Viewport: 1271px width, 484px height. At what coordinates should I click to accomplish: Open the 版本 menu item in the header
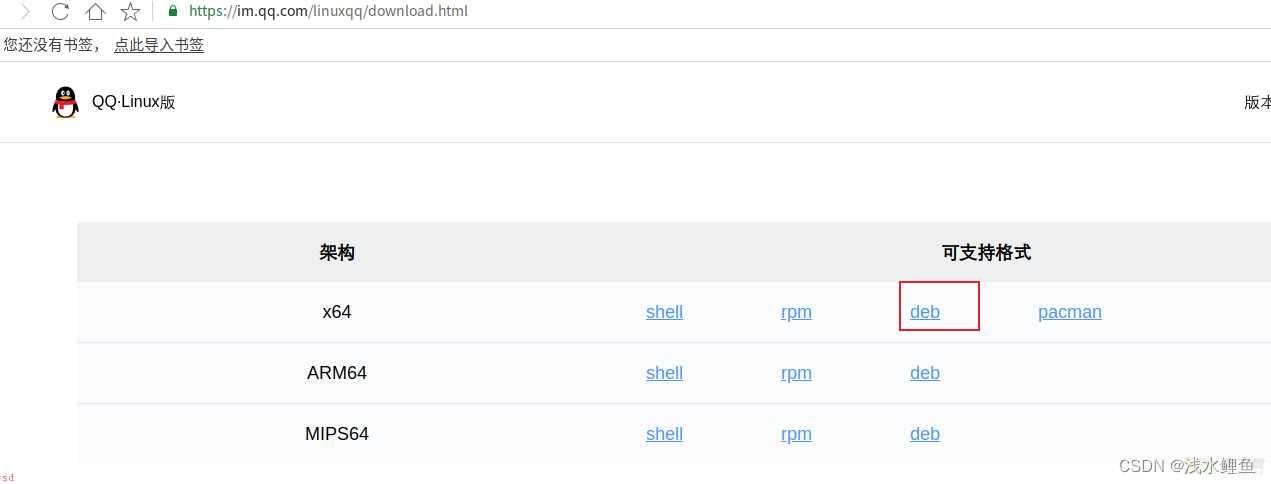1257,102
